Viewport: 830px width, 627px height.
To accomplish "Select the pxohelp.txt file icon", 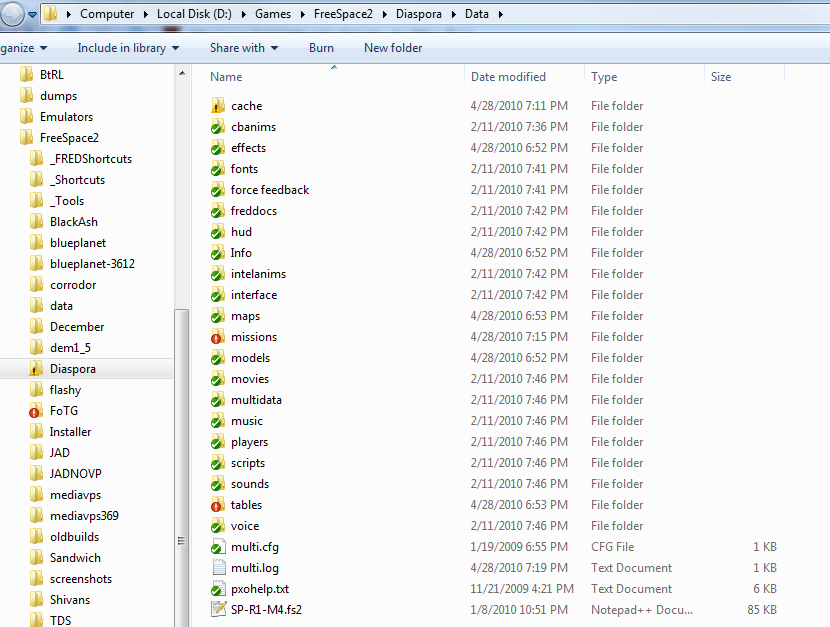I will pos(218,588).
